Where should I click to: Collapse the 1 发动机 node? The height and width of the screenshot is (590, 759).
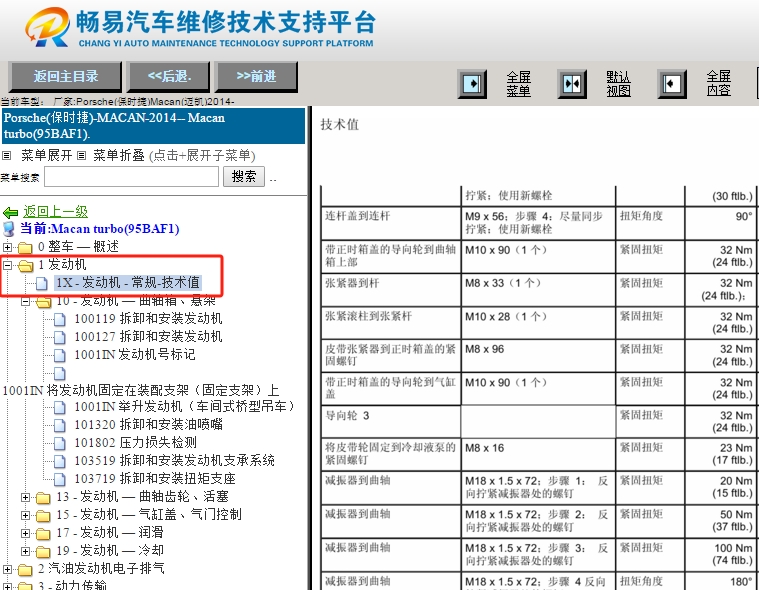[x=7, y=265]
